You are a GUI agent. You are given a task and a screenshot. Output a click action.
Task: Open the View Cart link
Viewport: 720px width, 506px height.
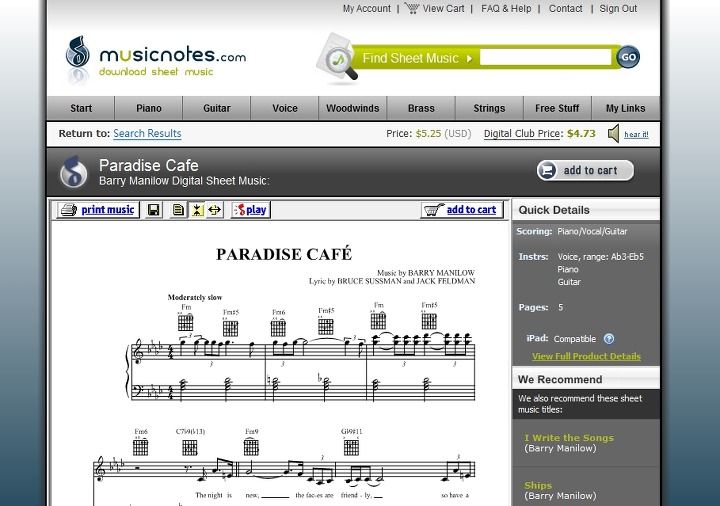443,9
